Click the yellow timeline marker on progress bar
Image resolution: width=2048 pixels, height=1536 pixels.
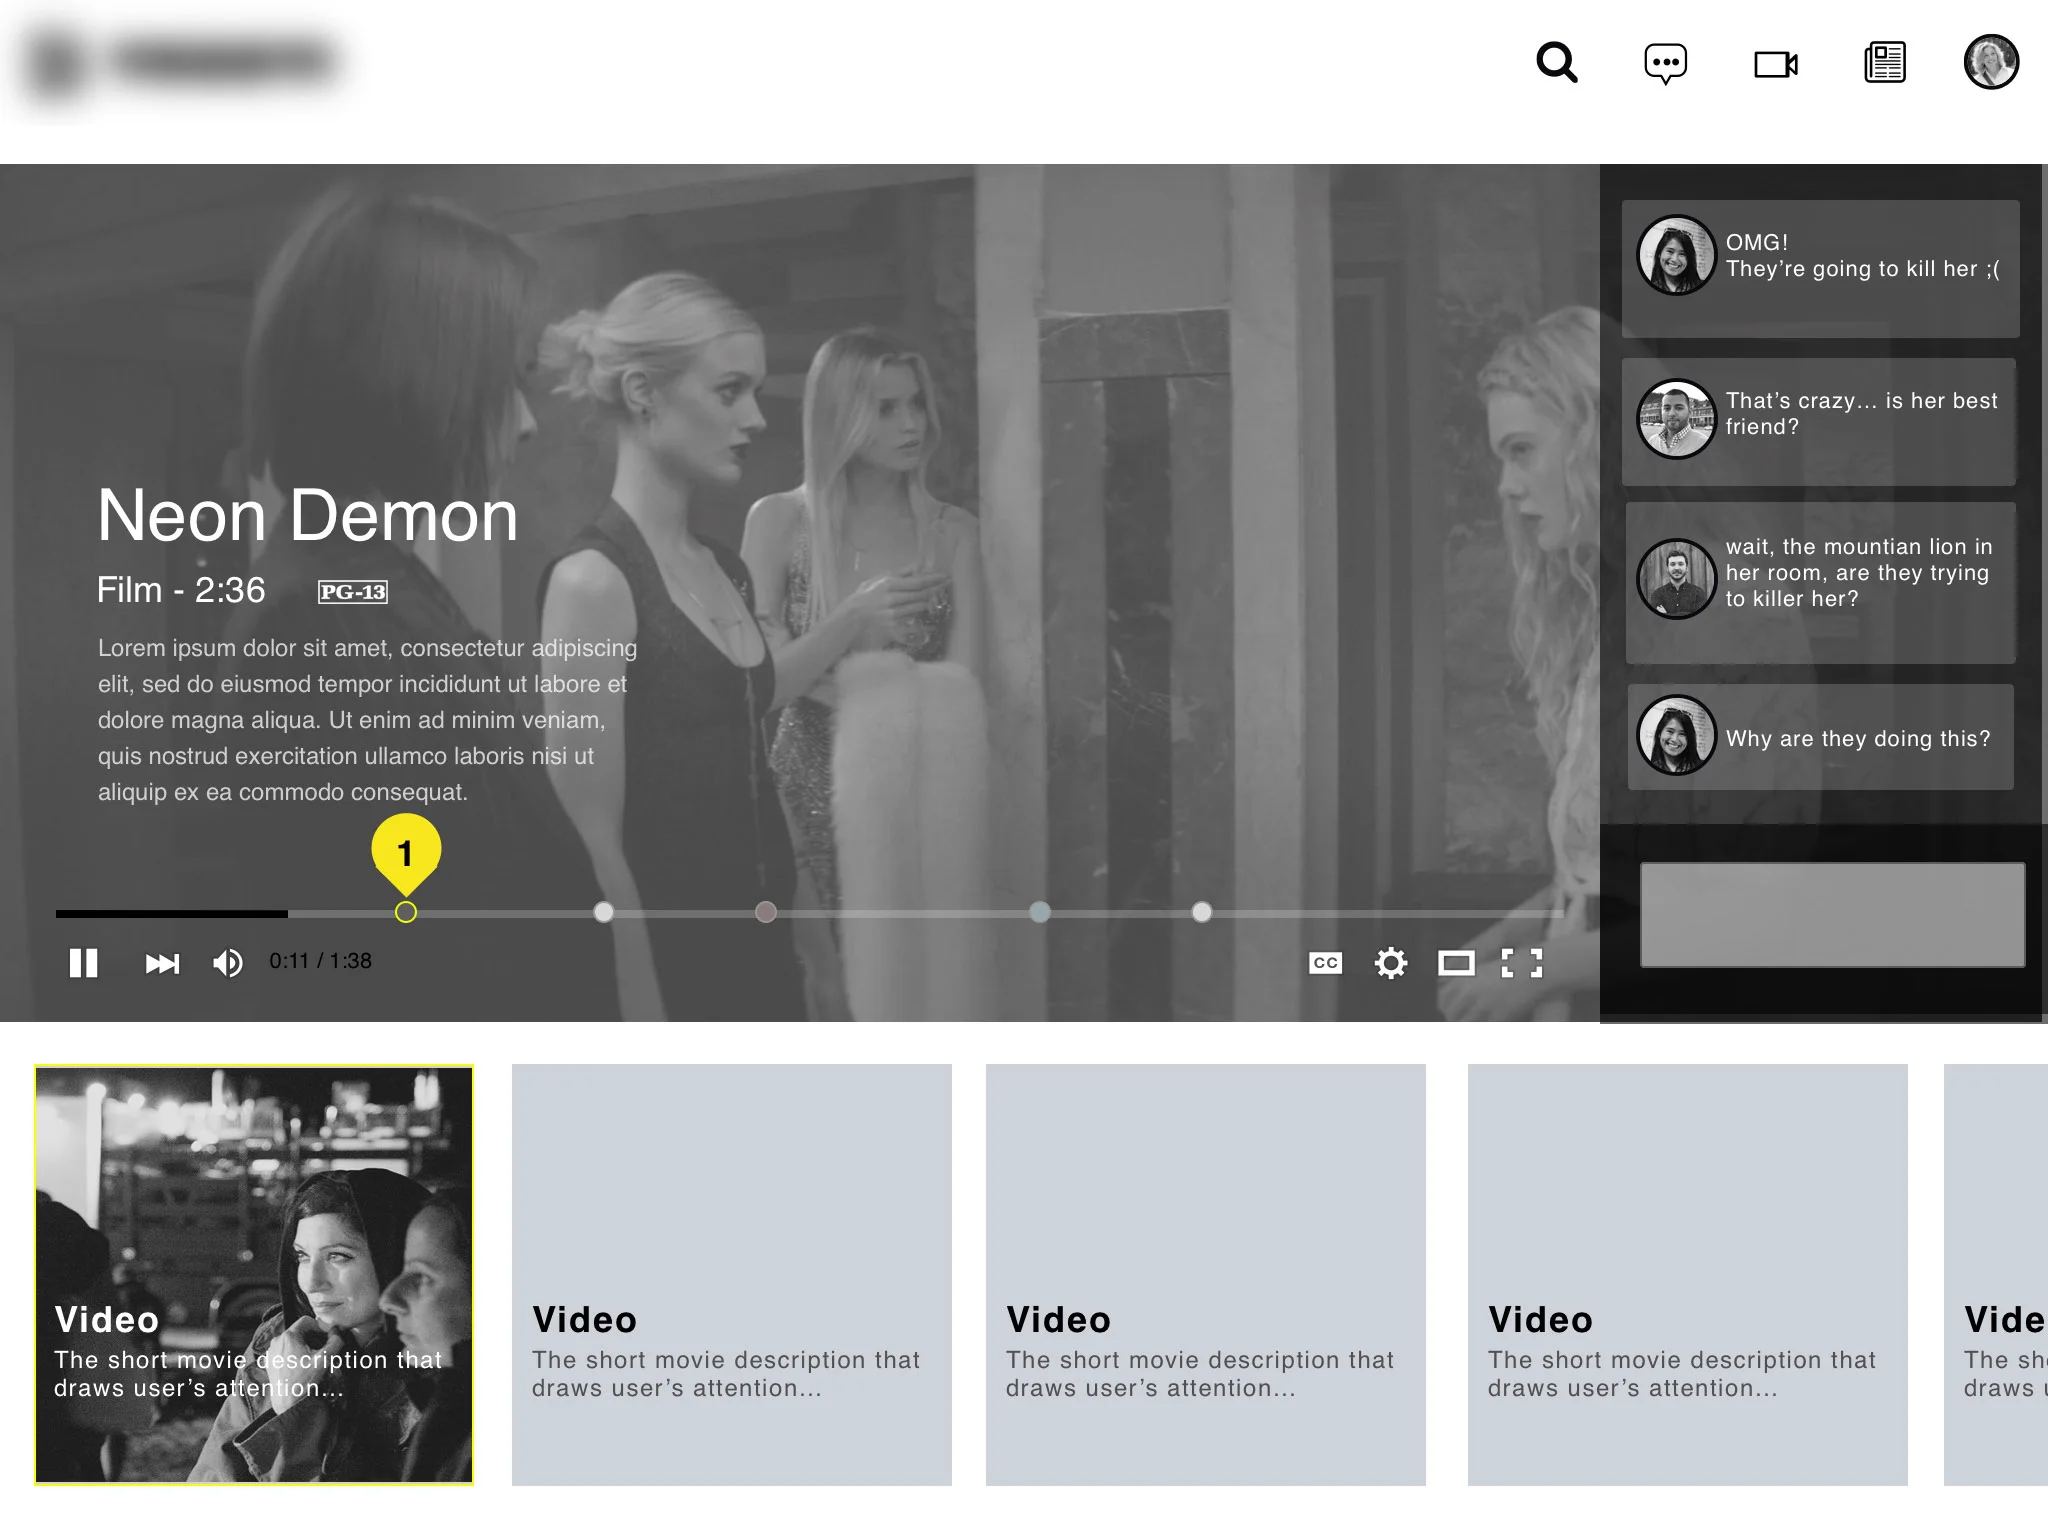pyautogui.click(x=406, y=912)
